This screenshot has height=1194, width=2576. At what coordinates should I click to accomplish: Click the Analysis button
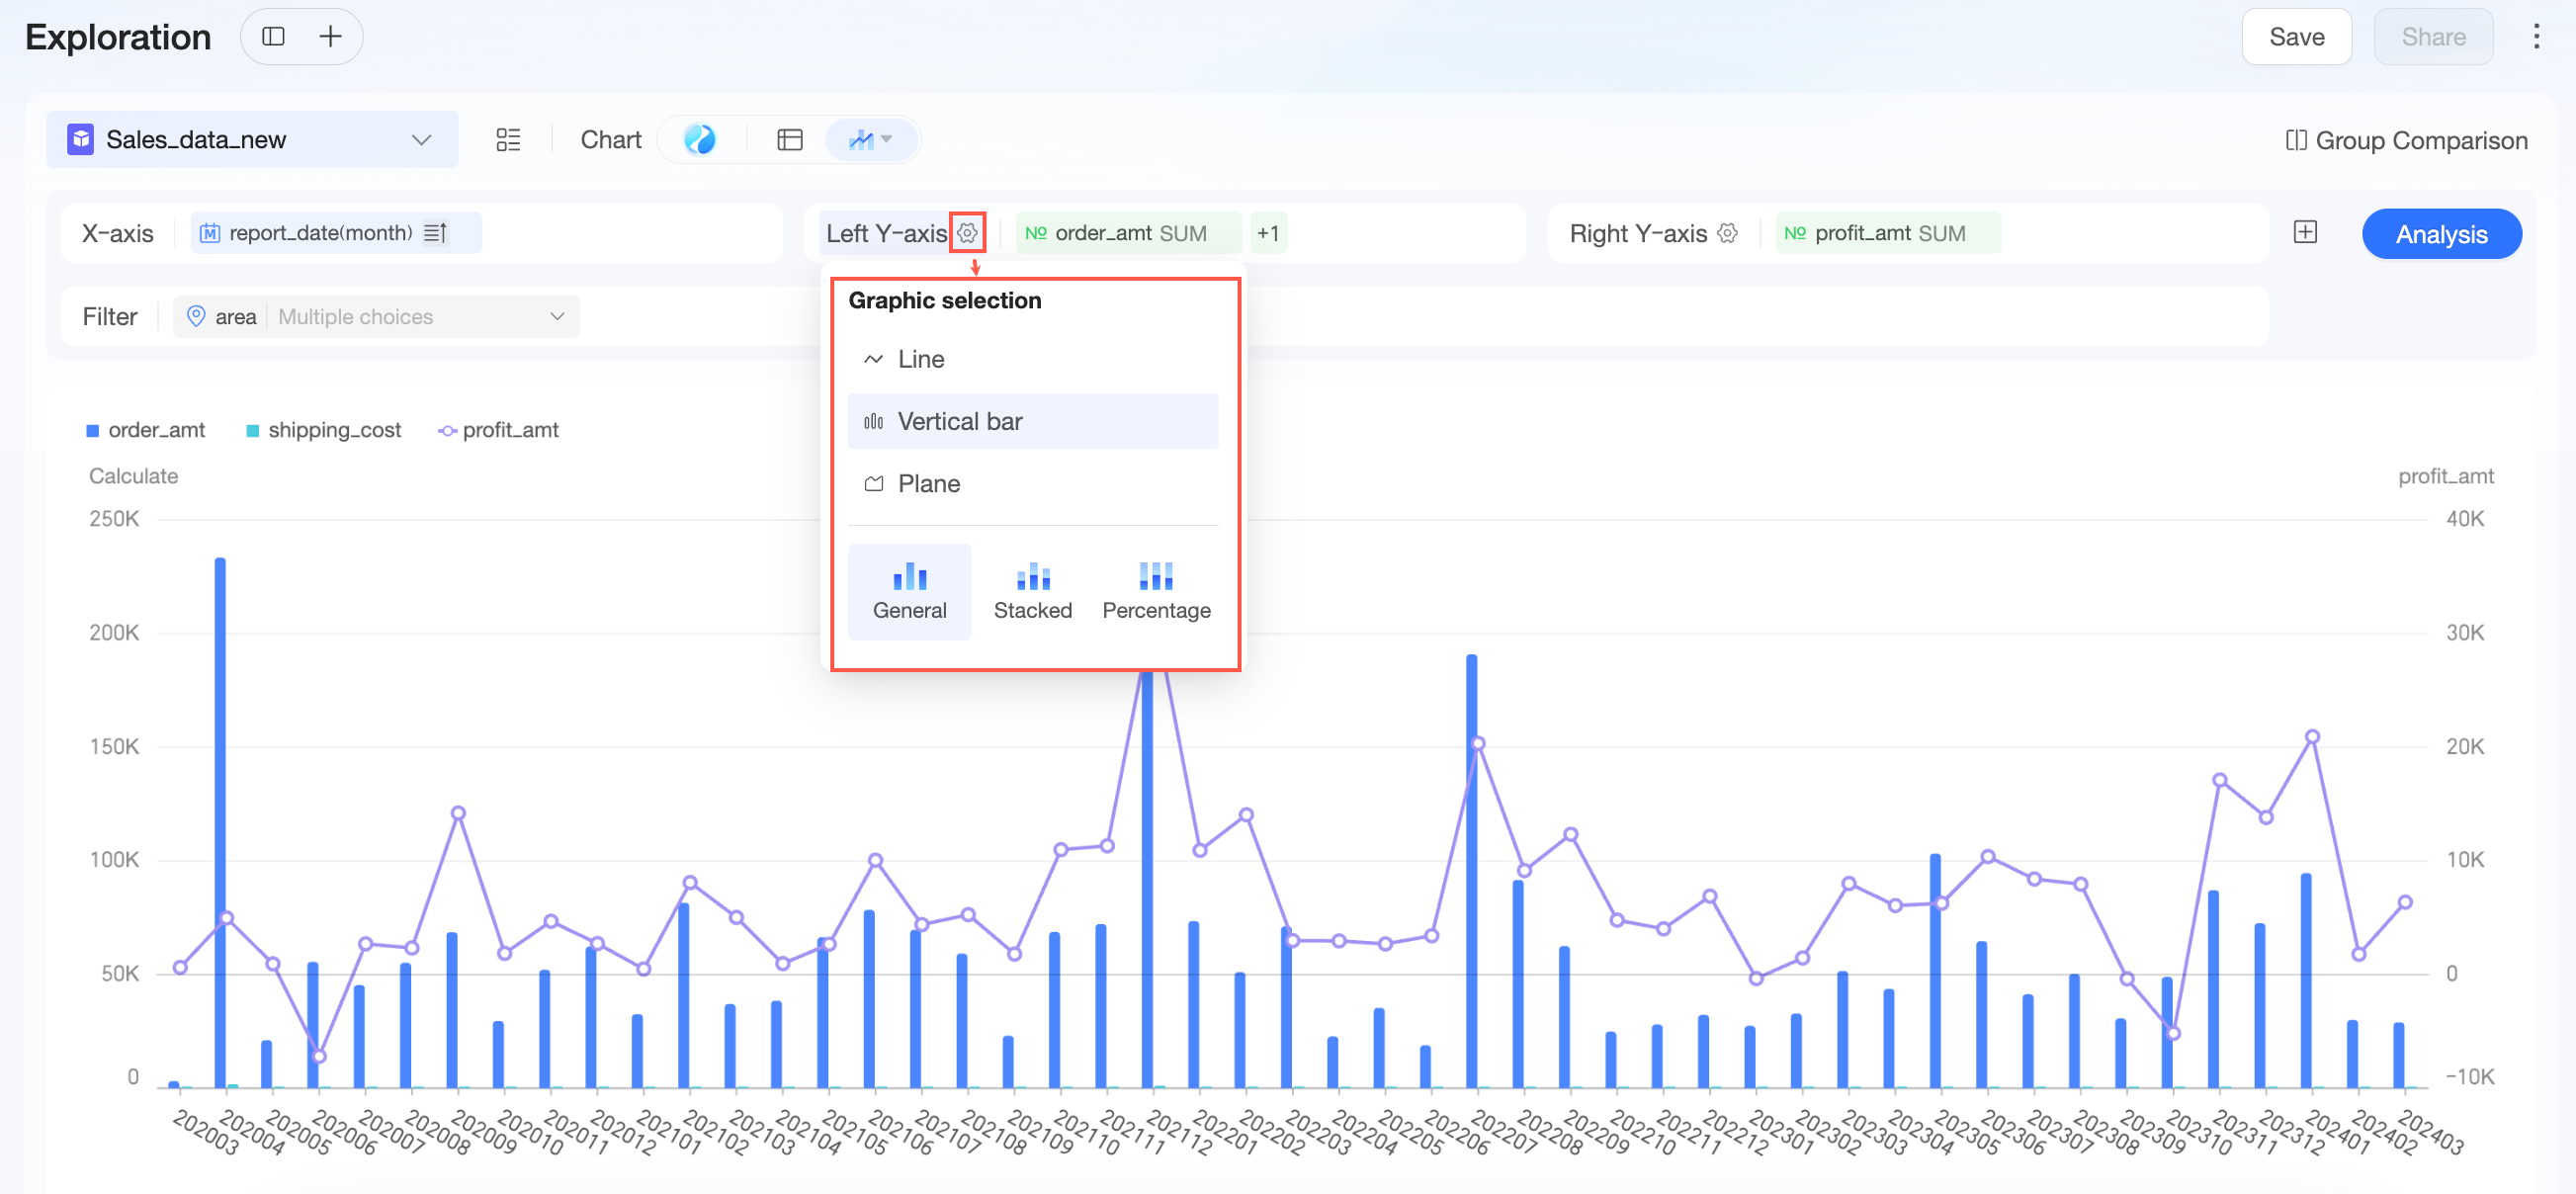click(2440, 234)
